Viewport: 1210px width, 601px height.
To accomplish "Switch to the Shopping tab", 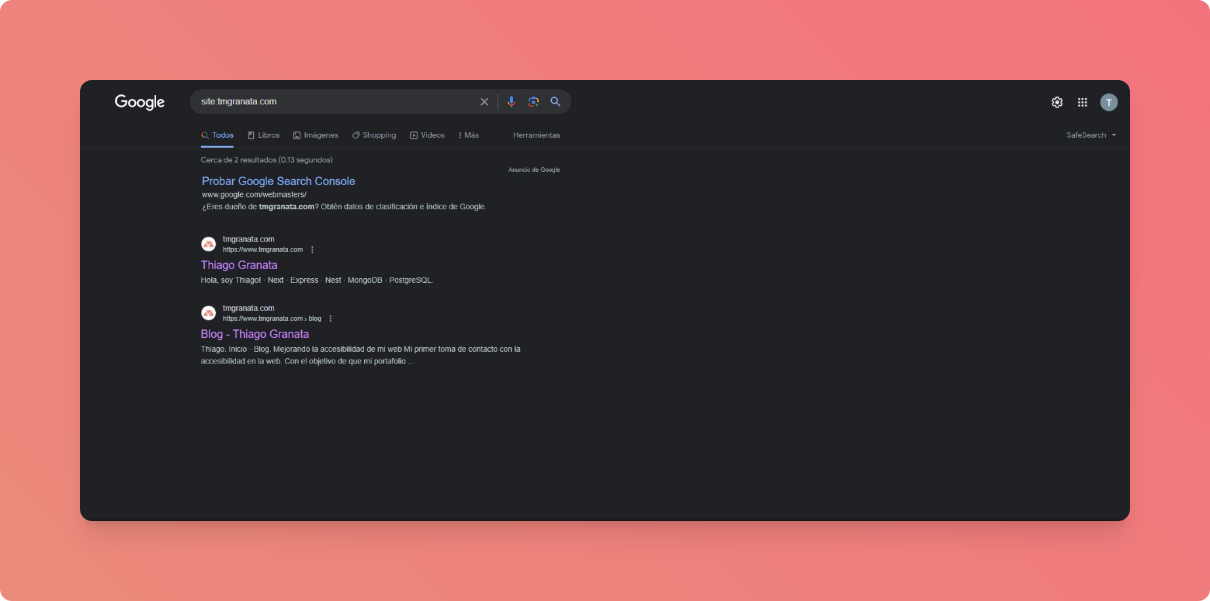I will point(374,135).
